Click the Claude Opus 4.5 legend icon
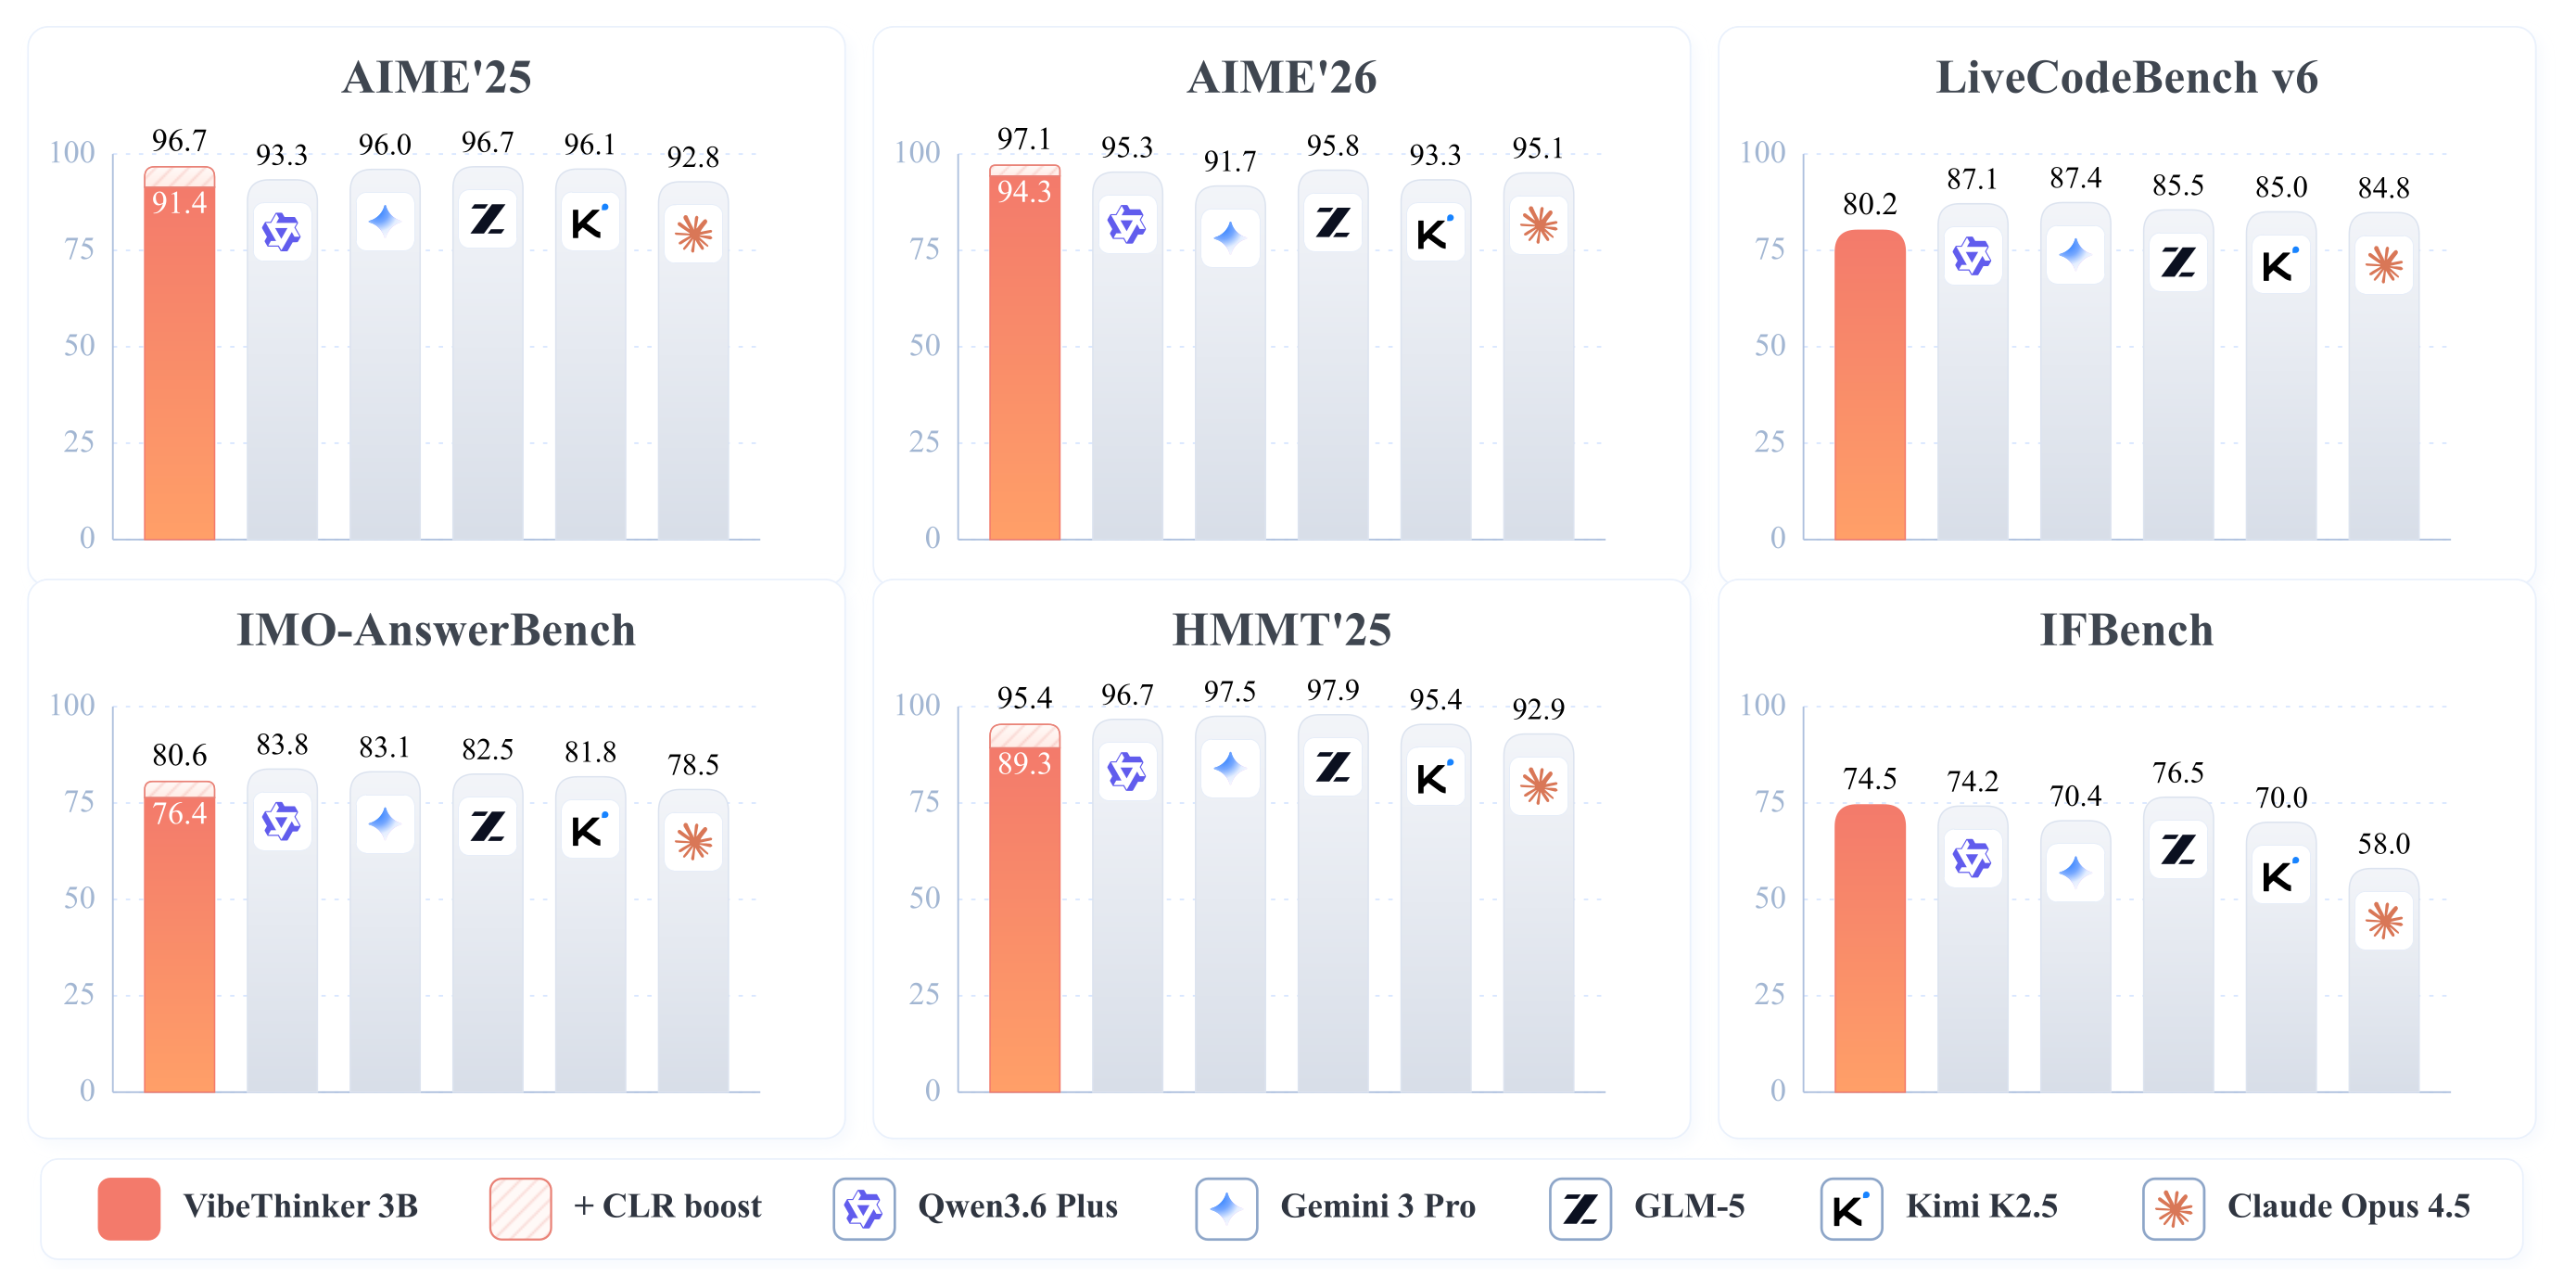 click(x=2173, y=1209)
